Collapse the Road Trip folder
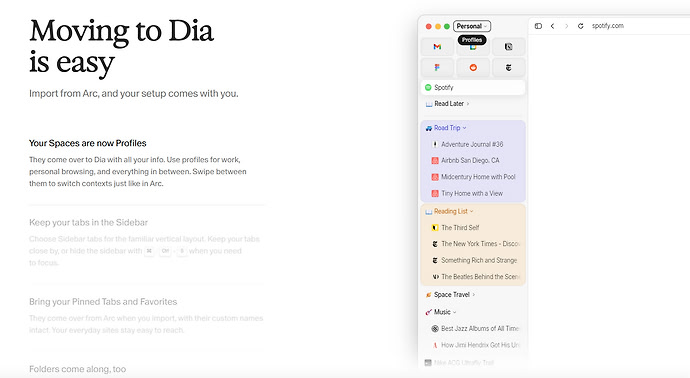Viewport: 690px width, 378px height. tap(446, 128)
